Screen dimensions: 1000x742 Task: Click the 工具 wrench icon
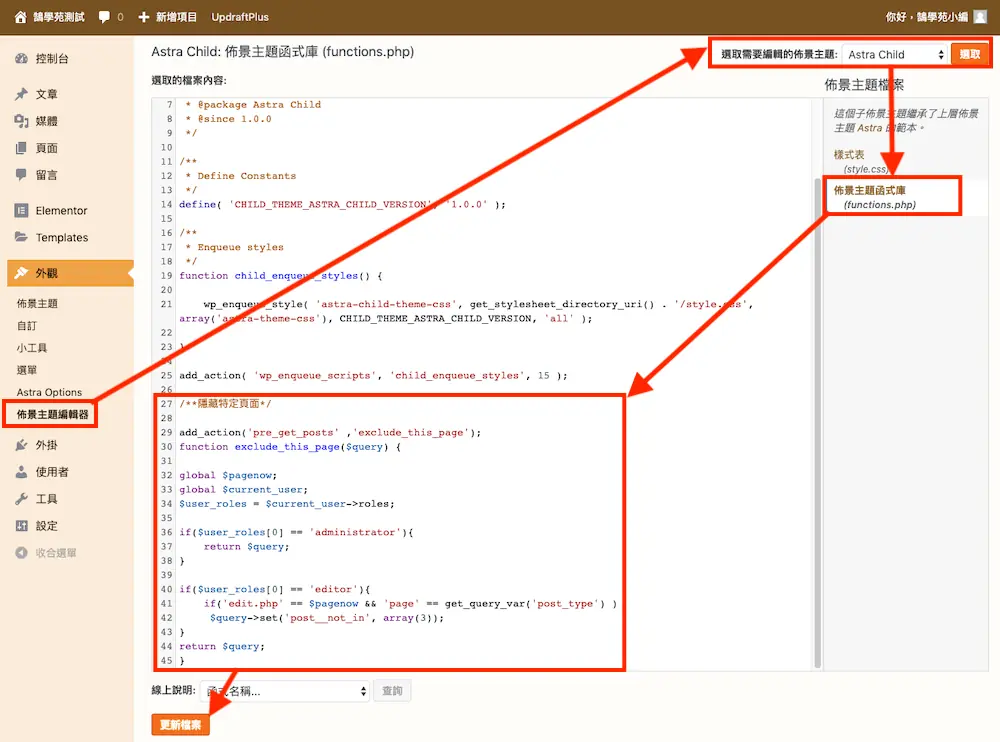tap(22, 499)
